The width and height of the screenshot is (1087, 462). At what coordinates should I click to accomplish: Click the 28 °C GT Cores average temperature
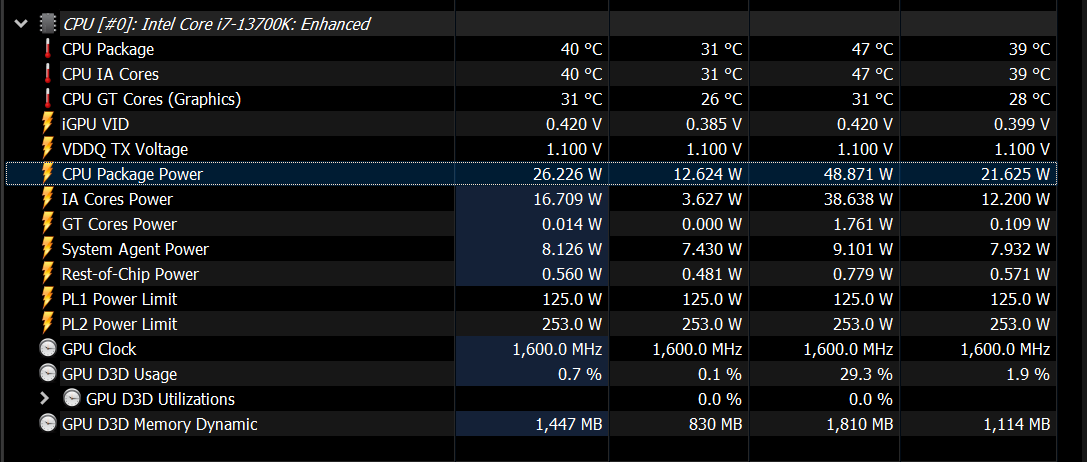[x=1029, y=99]
